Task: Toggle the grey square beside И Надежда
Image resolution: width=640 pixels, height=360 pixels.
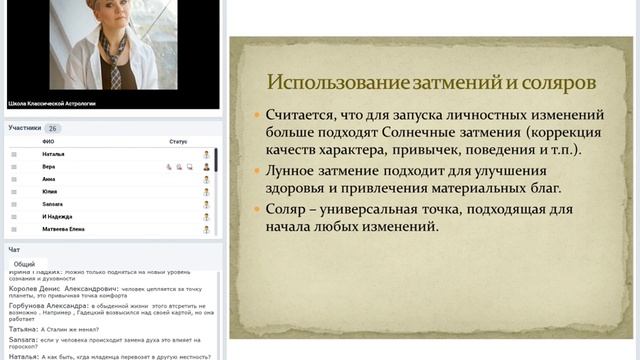Action: [x=14, y=217]
